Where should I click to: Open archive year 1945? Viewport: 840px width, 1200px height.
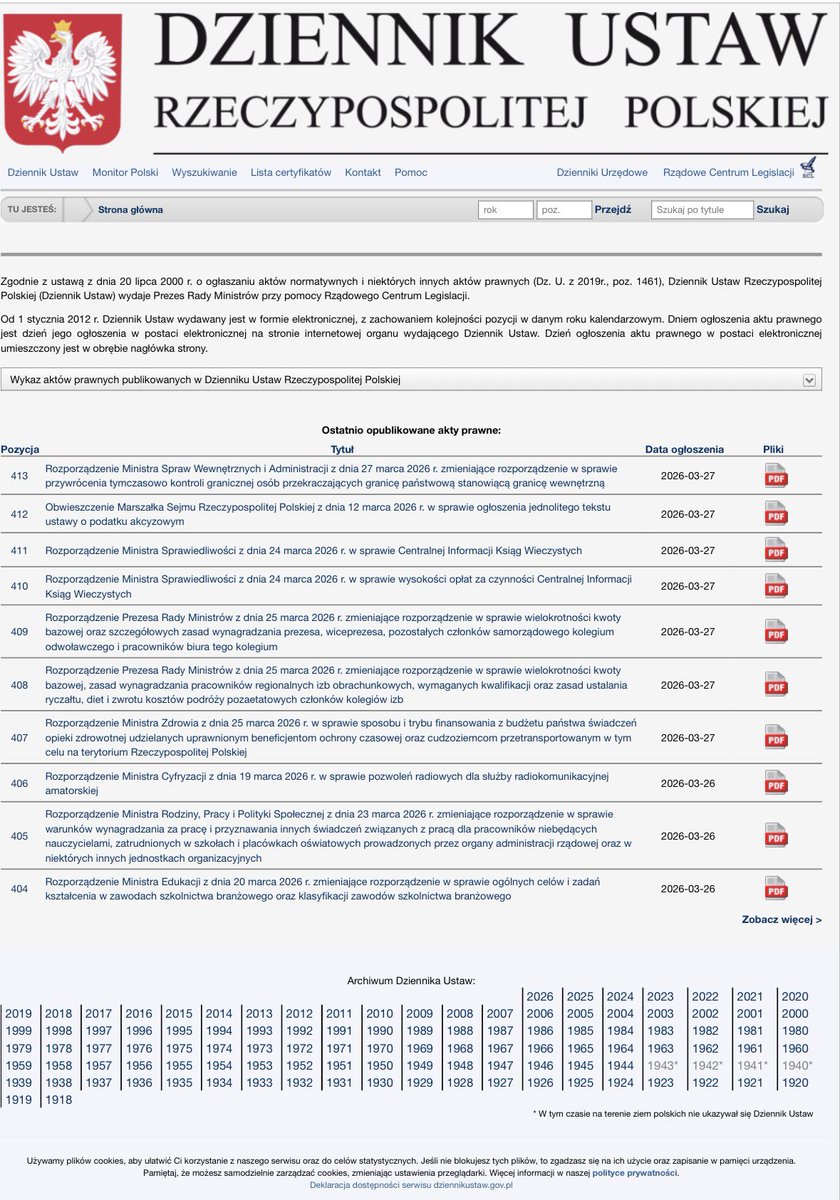580,1065
